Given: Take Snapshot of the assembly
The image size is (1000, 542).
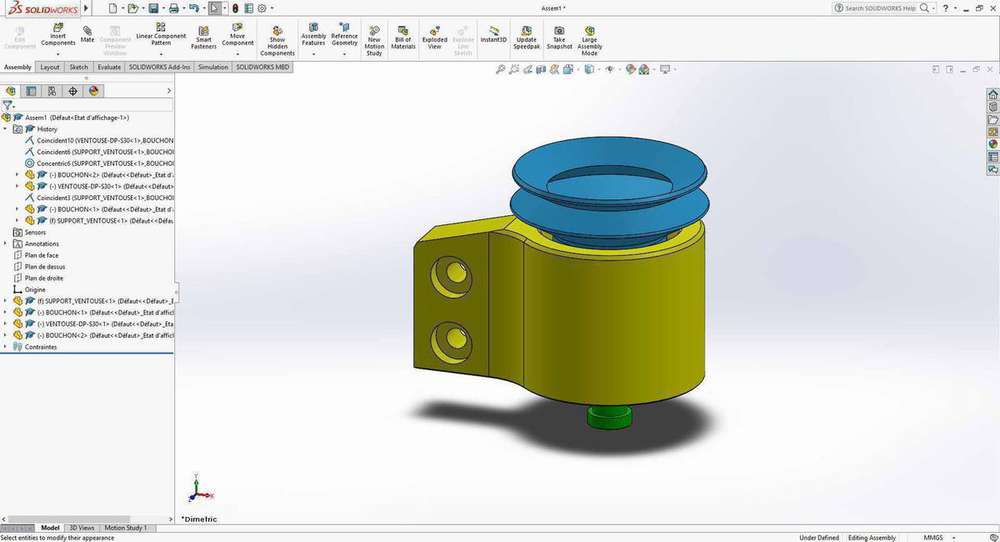Looking at the screenshot, I should coord(559,38).
